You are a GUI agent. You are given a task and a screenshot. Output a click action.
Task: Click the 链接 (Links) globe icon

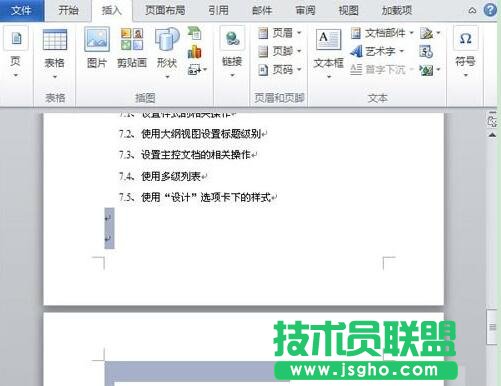point(232,39)
